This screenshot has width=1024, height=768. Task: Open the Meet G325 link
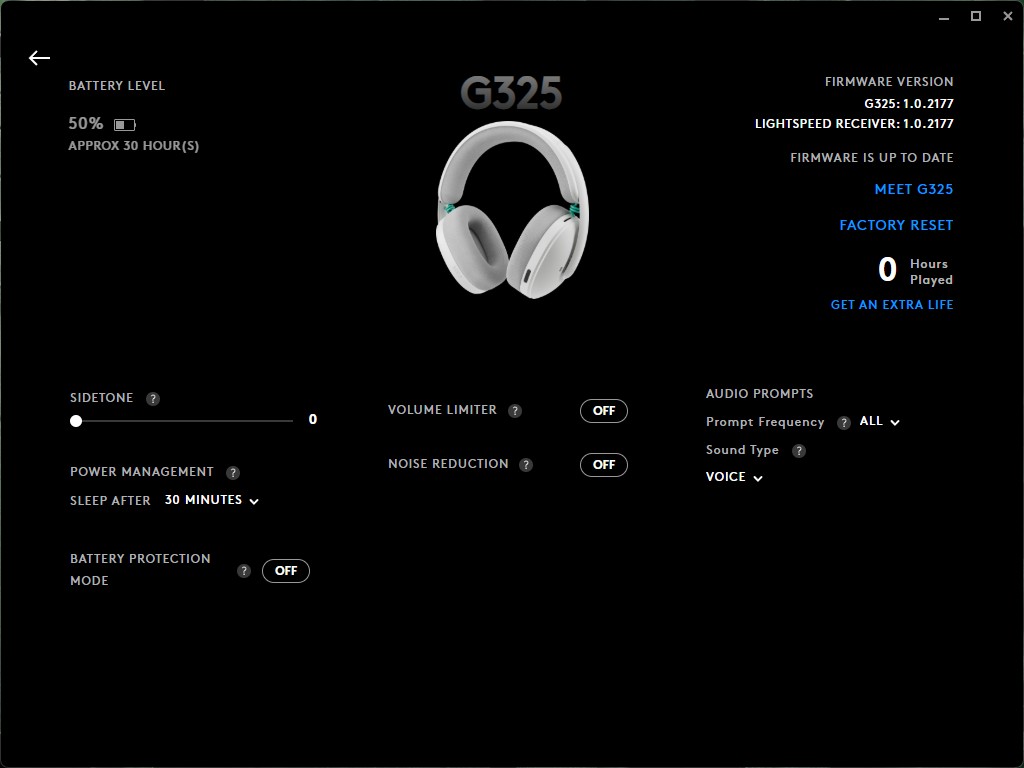pos(913,189)
